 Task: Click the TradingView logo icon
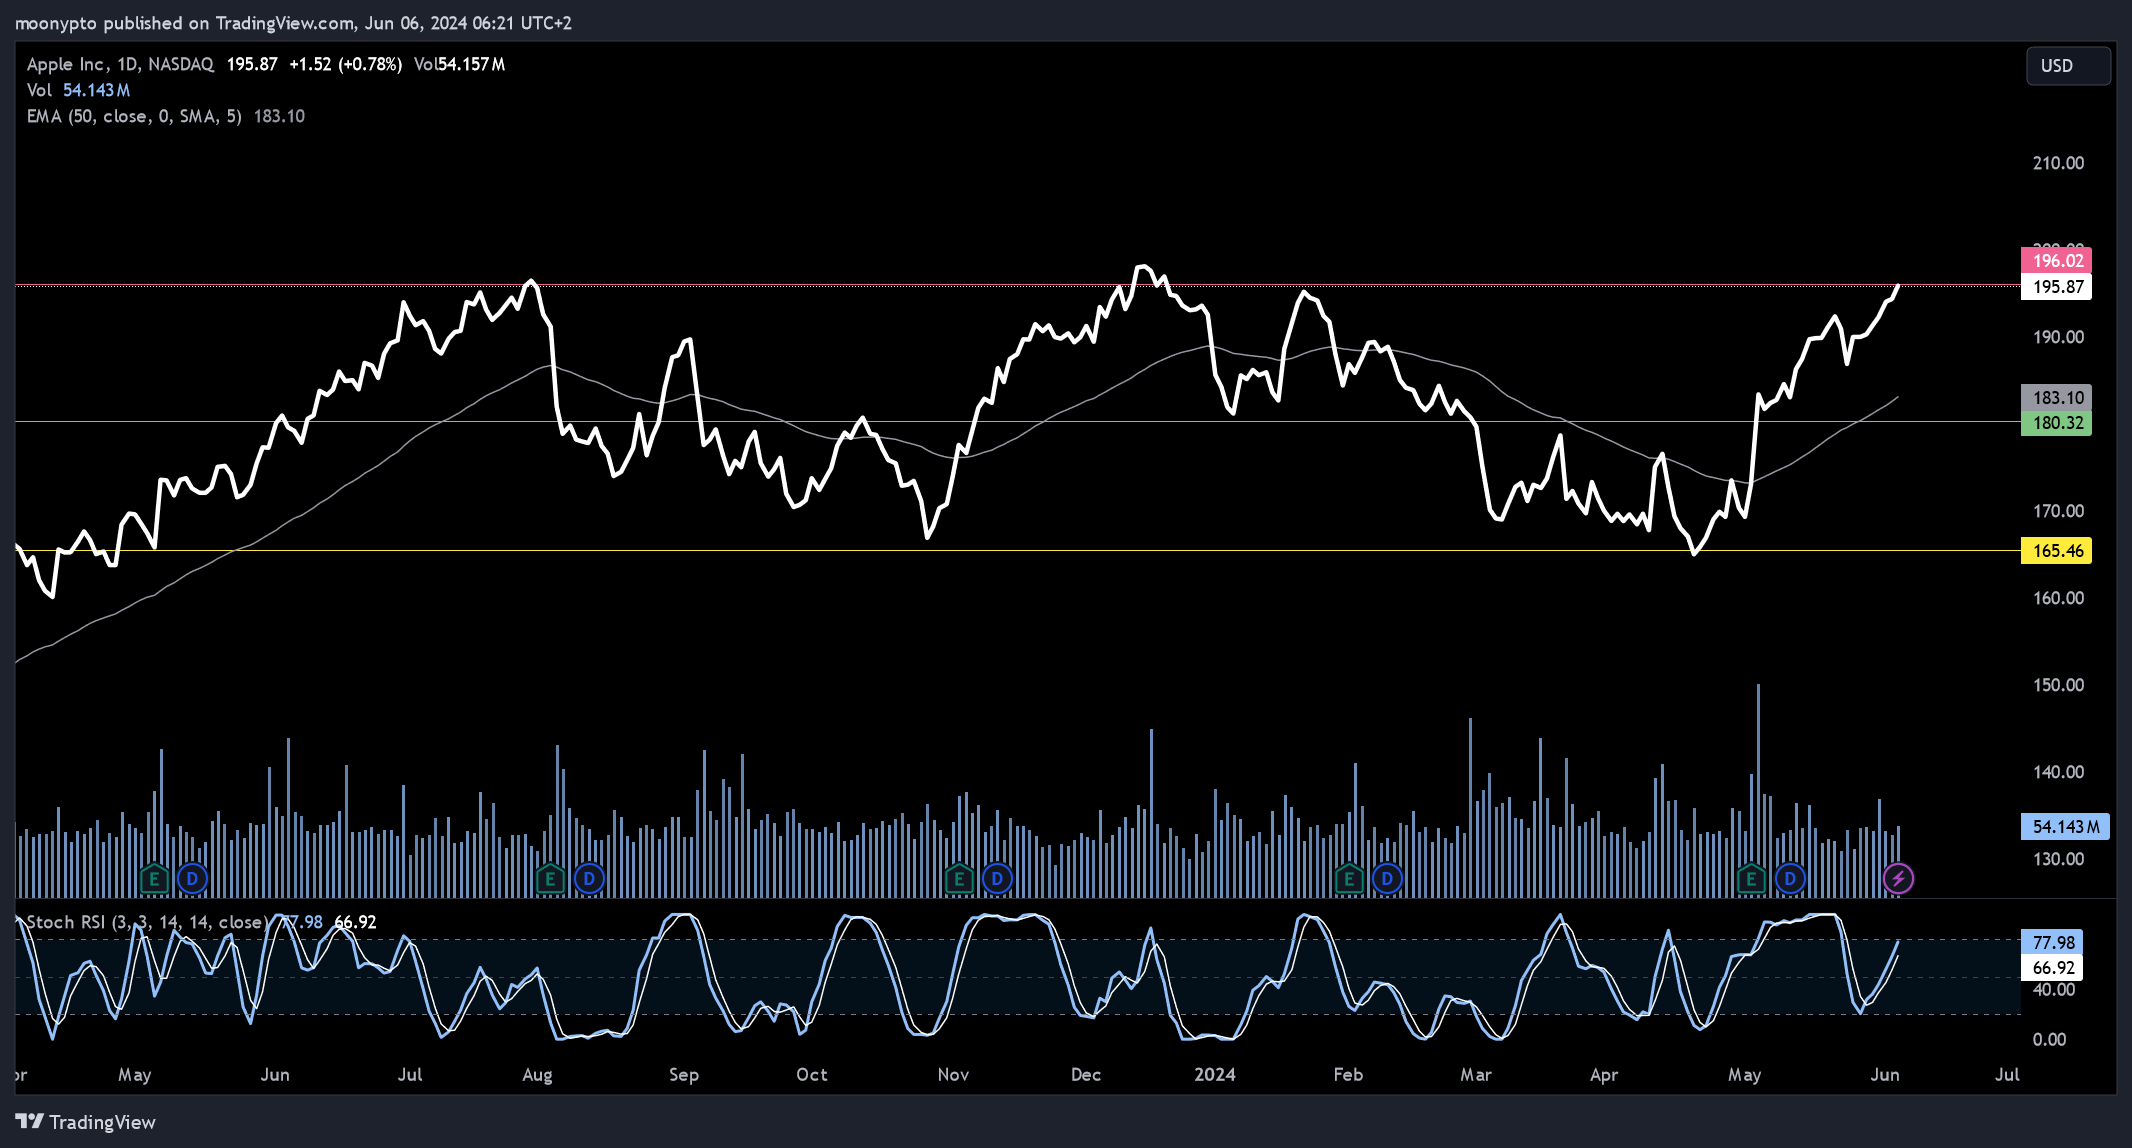[30, 1121]
